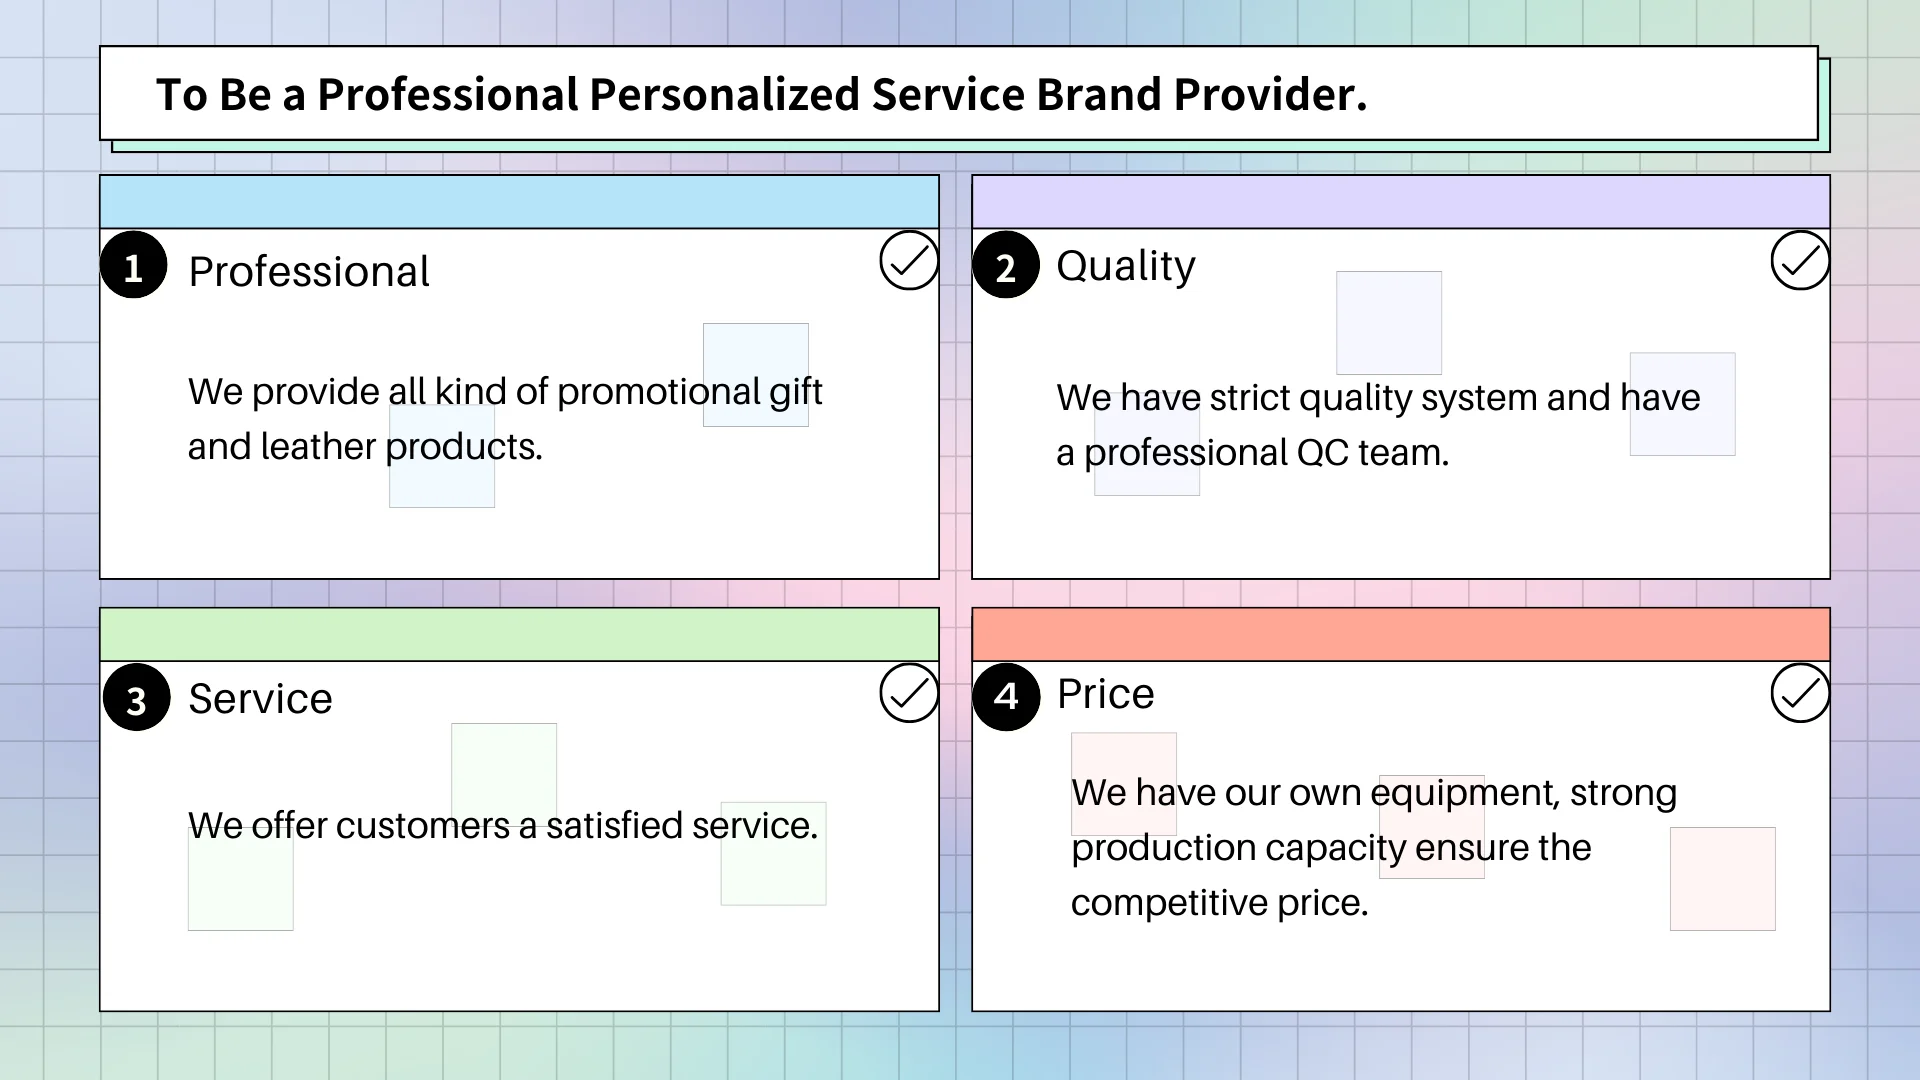Click the 'Professional' heading text
This screenshot has height=1080, width=1920.
click(x=309, y=272)
